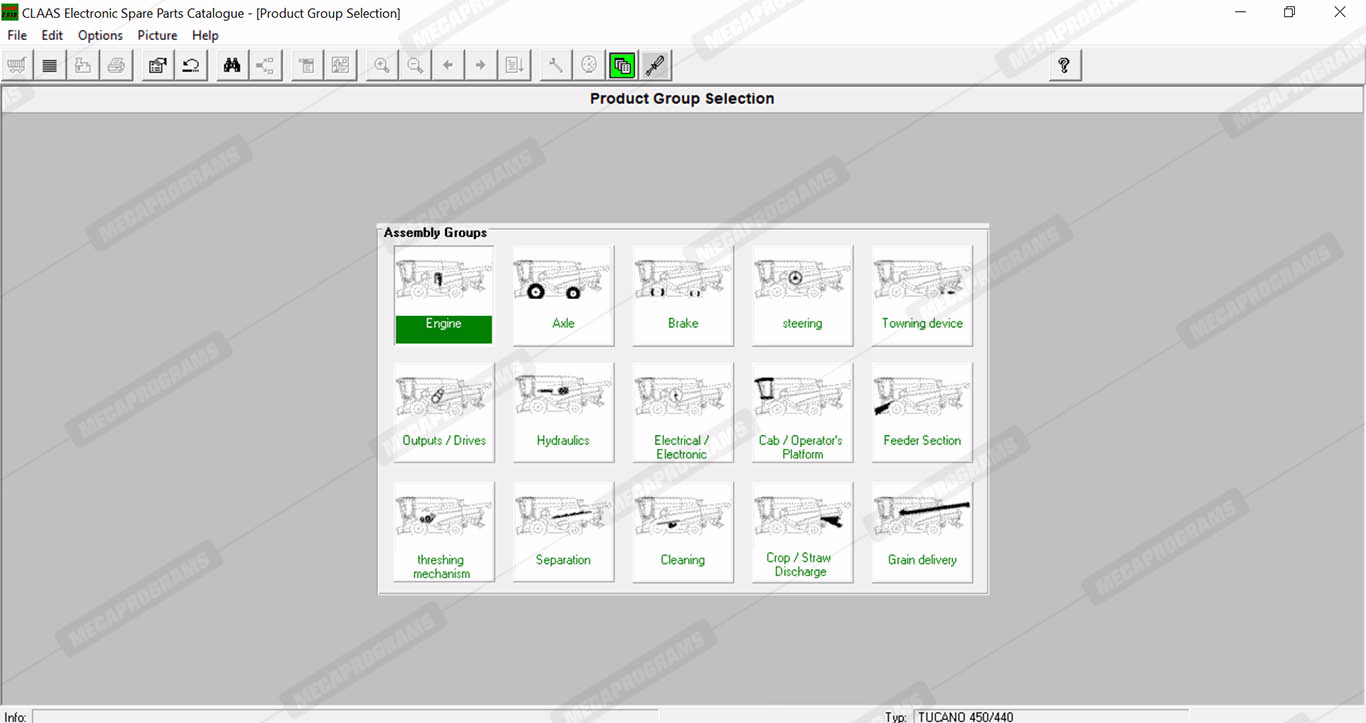
Task: Select the Axle assembly group
Action: point(563,295)
